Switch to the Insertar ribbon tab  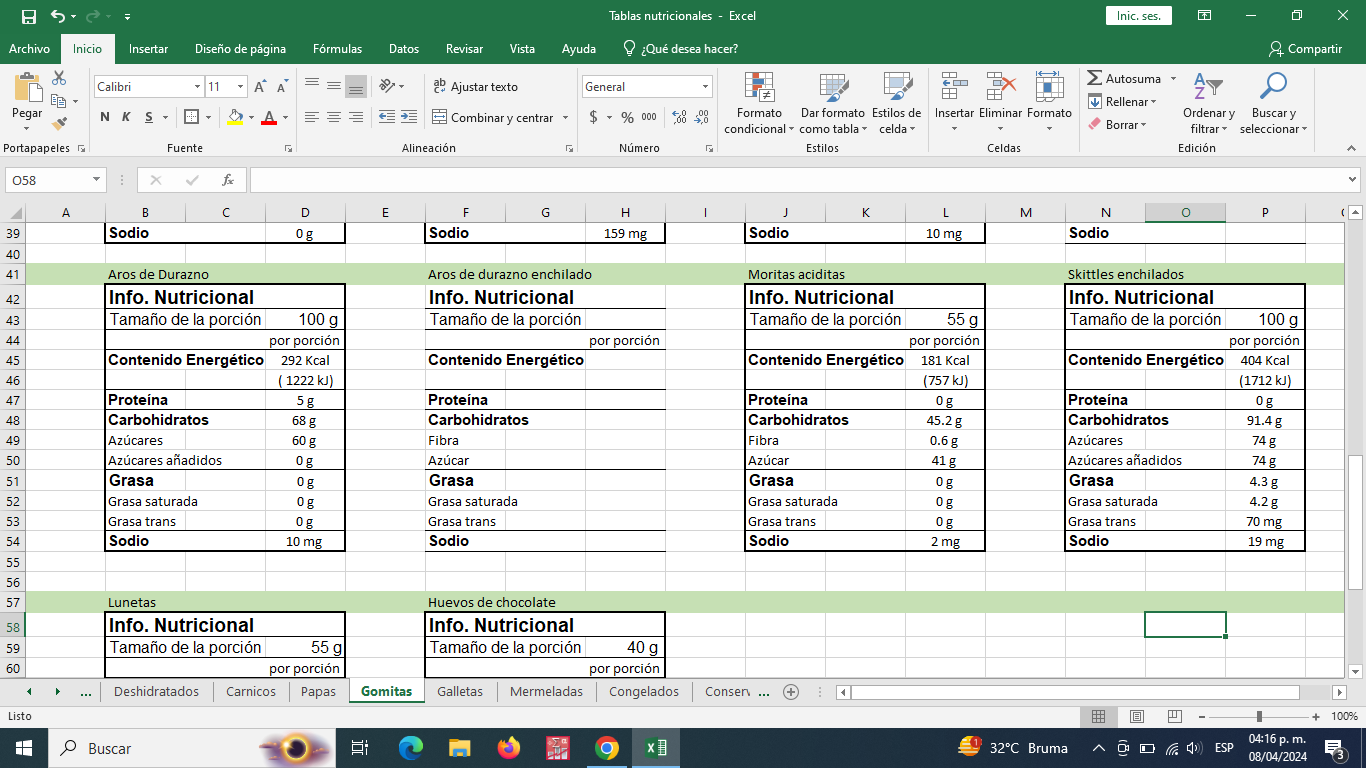pos(148,49)
